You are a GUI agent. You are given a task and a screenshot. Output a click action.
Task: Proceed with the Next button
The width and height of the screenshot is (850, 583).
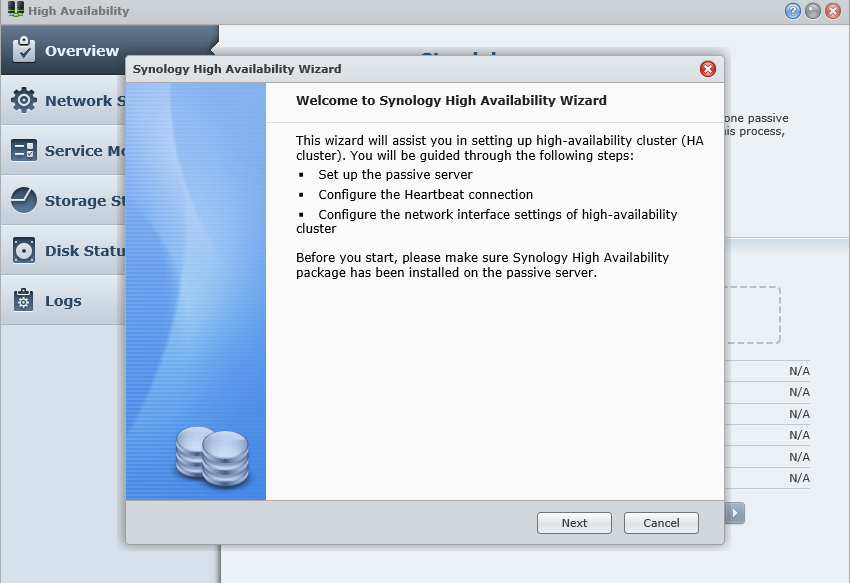pyautogui.click(x=574, y=523)
